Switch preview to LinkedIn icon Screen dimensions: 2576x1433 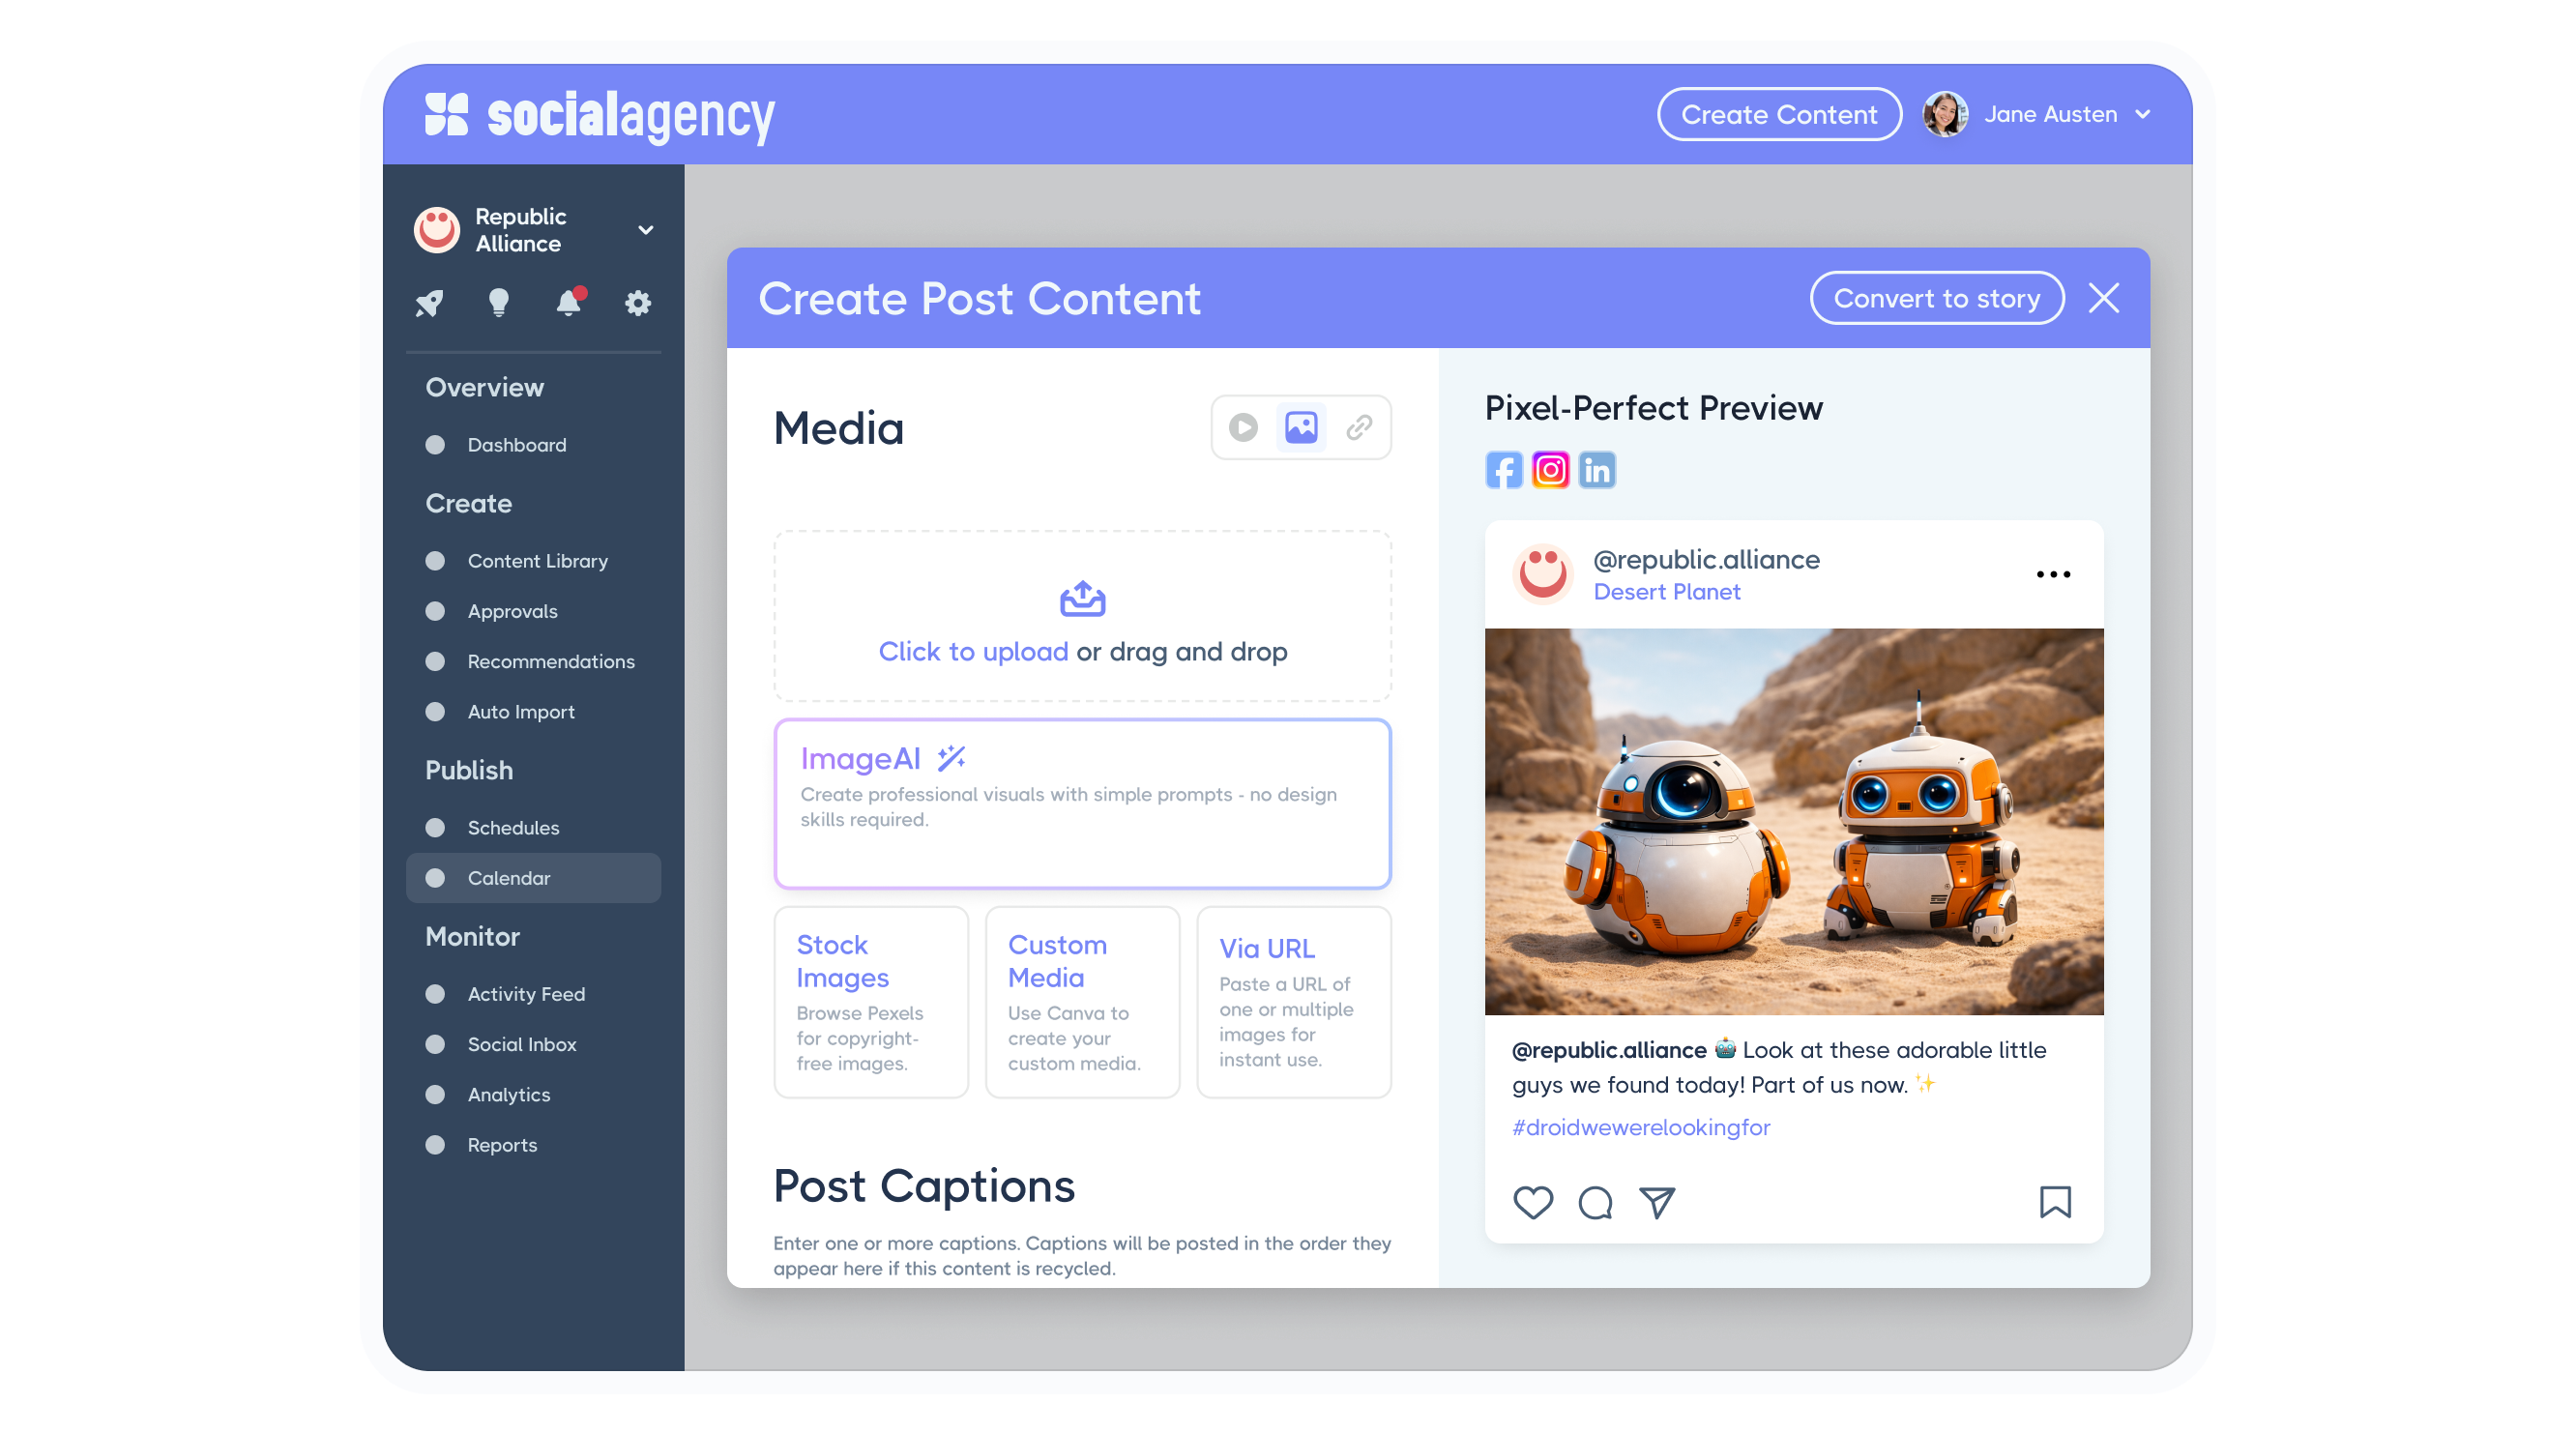coord(1597,470)
